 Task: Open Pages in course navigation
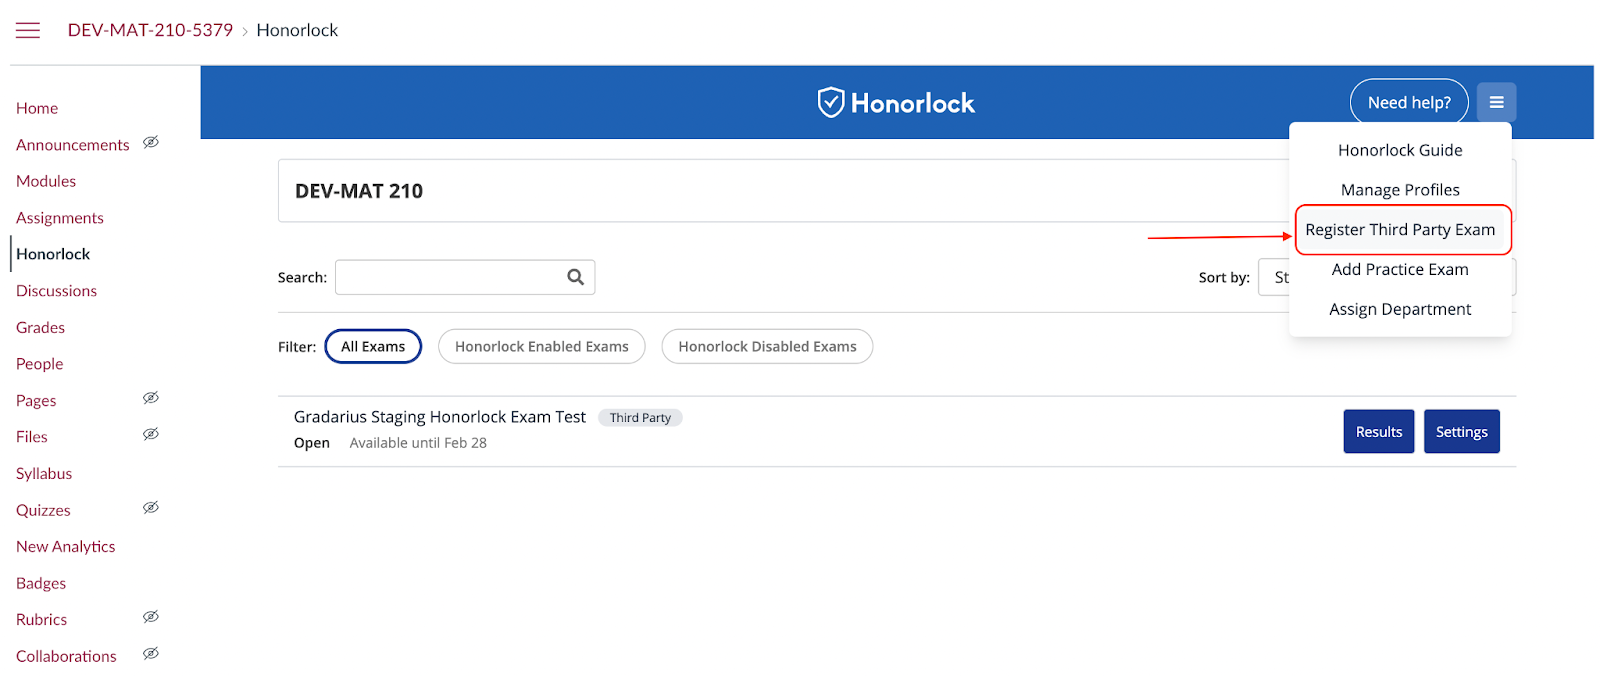click(36, 400)
